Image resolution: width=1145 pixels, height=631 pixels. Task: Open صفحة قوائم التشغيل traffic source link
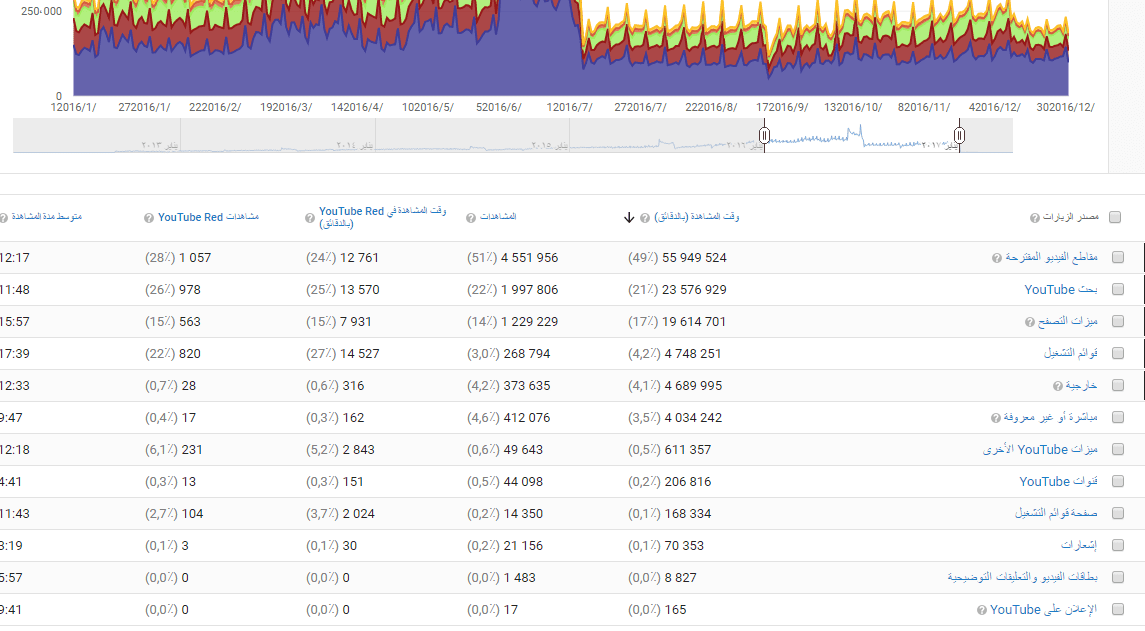coord(1056,514)
